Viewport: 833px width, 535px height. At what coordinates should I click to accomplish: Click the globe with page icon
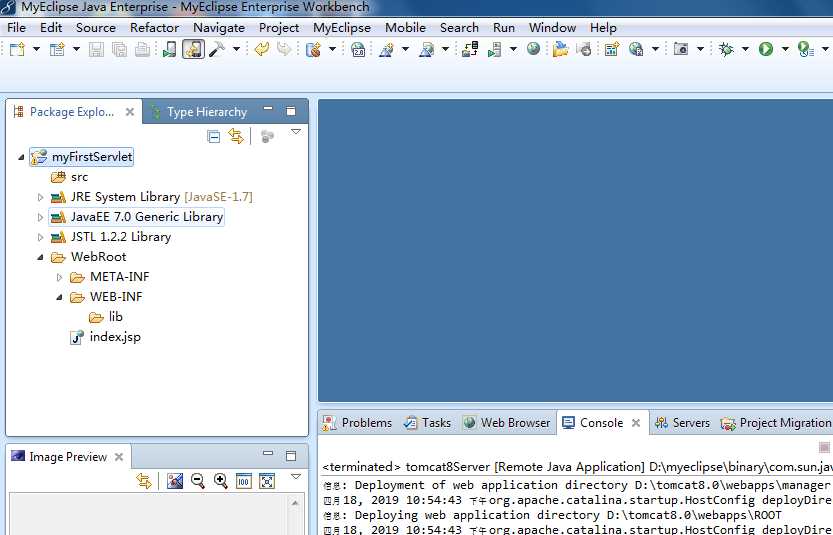(636, 49)
